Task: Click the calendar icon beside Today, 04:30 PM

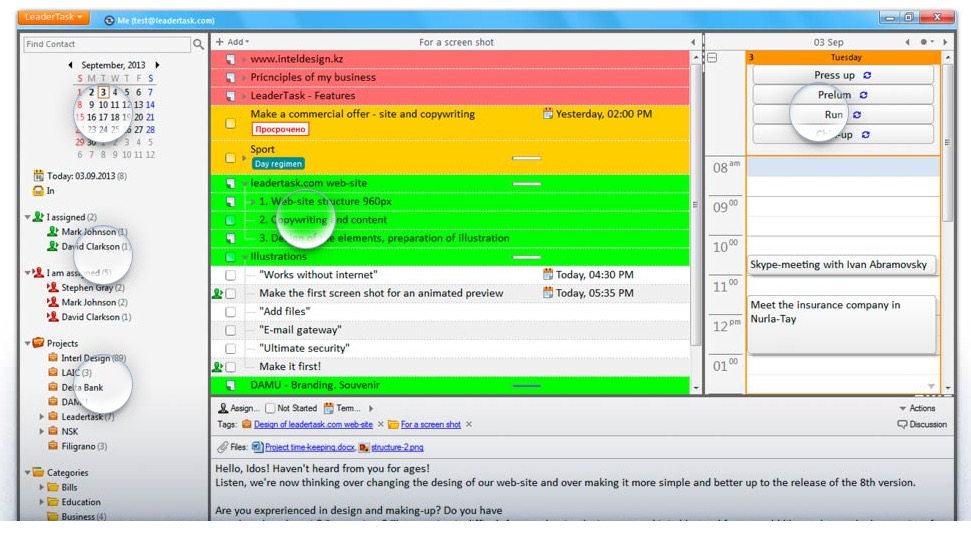Action: 547,274
